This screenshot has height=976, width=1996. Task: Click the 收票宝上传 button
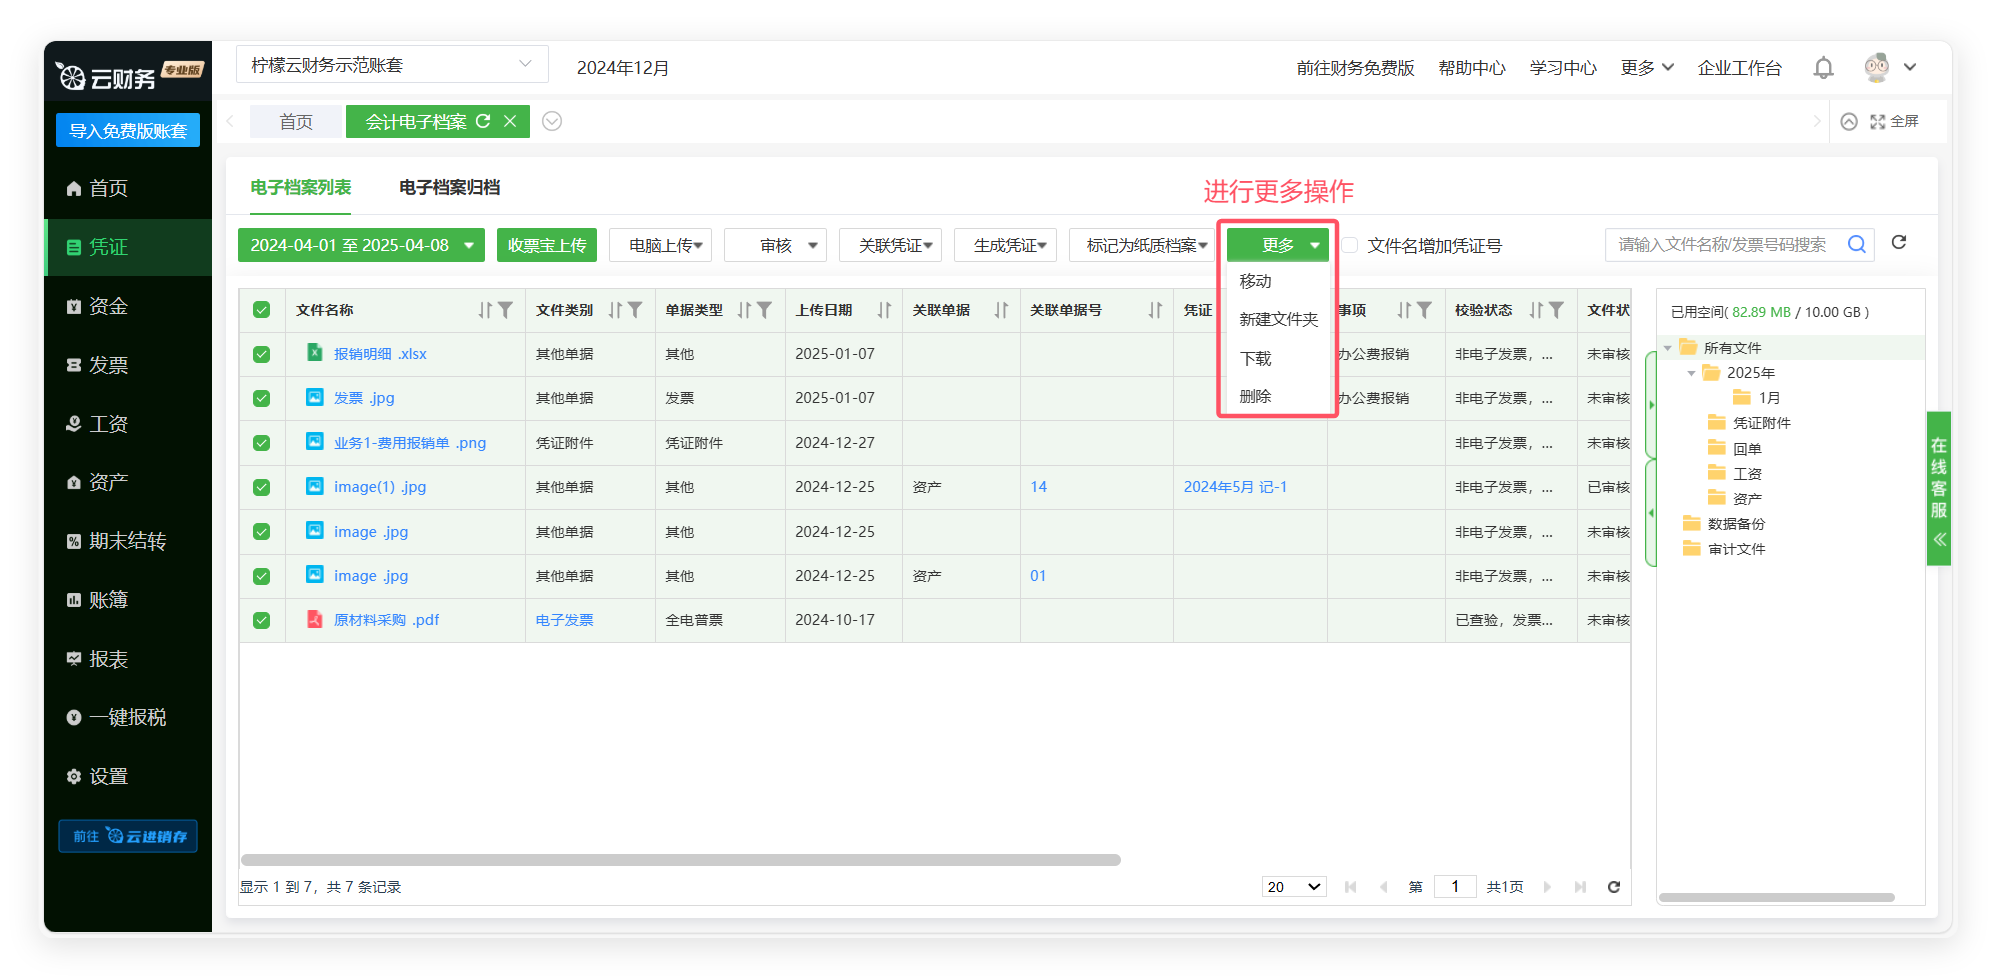(x=547, y=246)
